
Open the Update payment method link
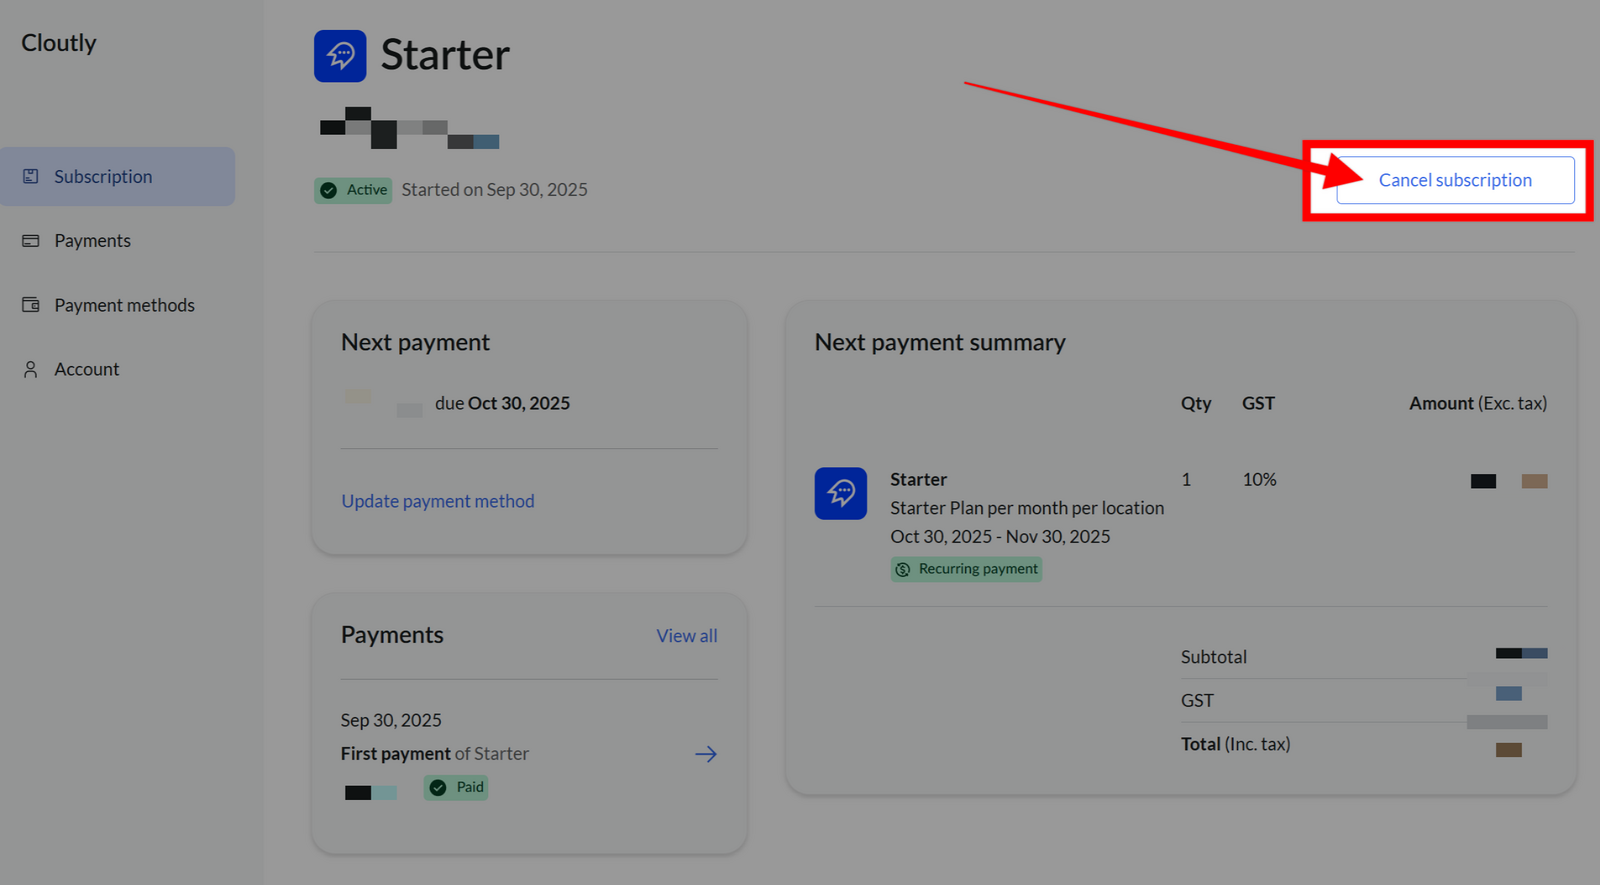[x=438, y=501]
